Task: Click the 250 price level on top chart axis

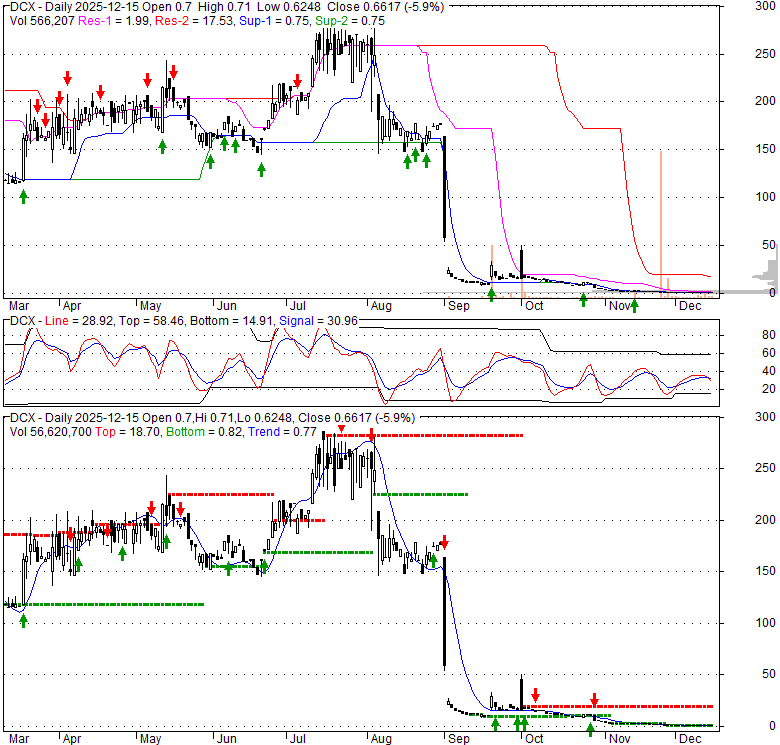Action: (x=765, y=53)
